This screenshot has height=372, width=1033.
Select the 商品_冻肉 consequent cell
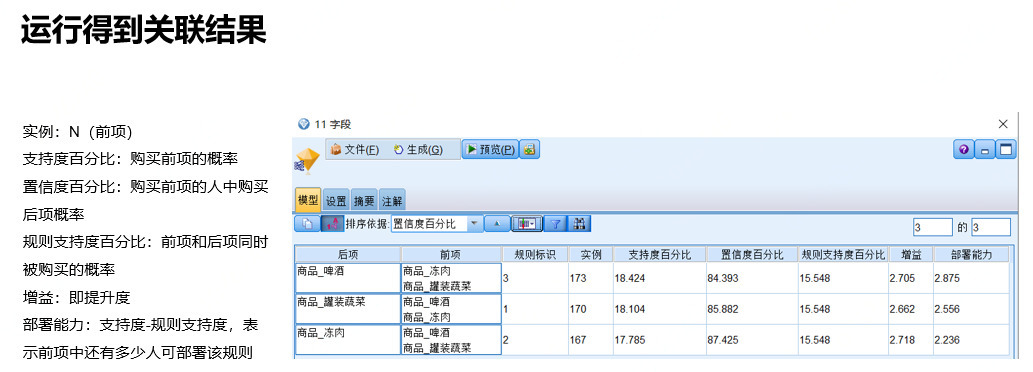point(347,340)
